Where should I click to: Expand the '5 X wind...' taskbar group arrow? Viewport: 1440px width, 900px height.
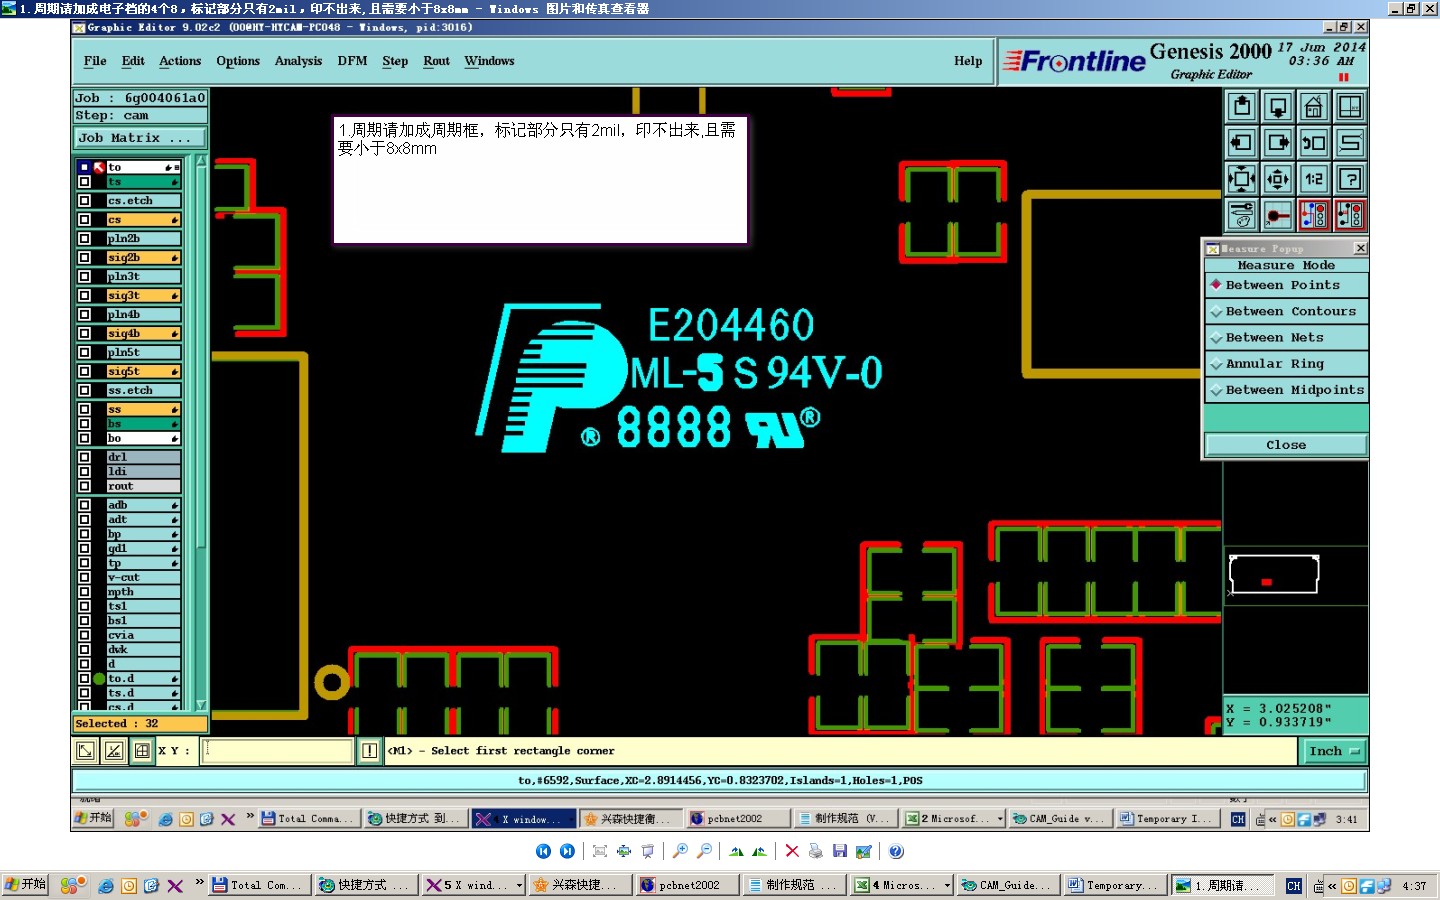[520, 885]
